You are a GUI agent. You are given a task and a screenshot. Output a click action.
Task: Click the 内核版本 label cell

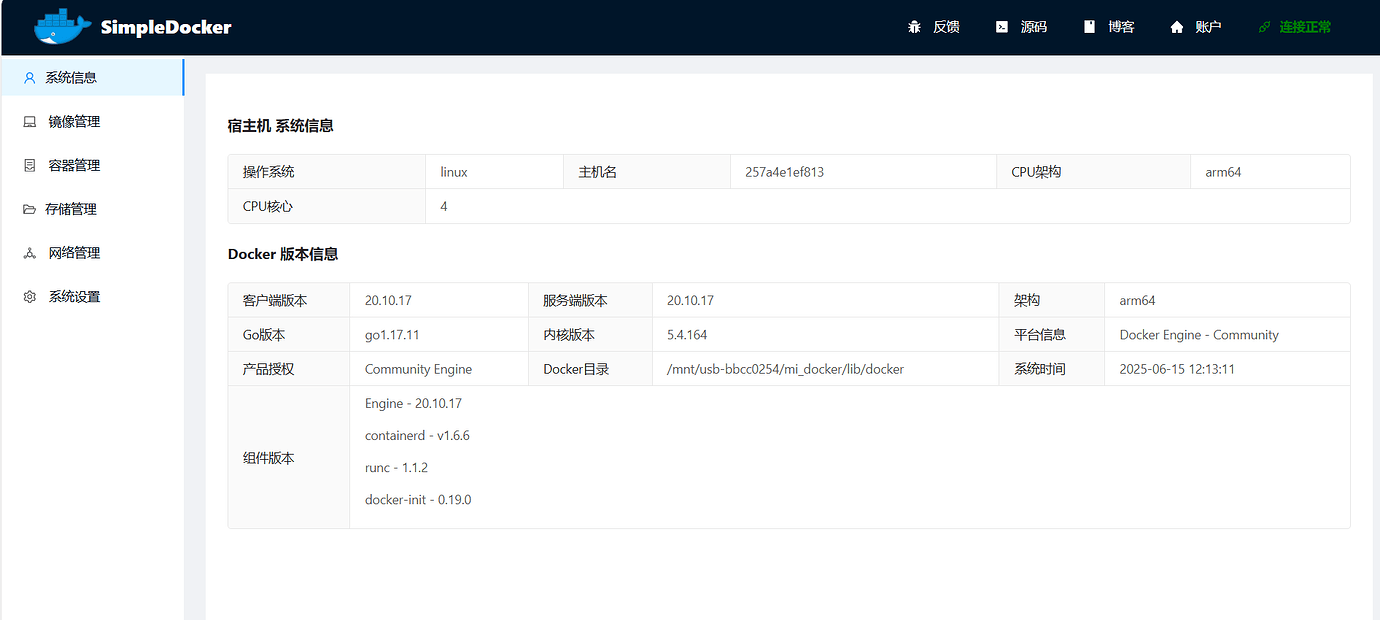[590, 335]
